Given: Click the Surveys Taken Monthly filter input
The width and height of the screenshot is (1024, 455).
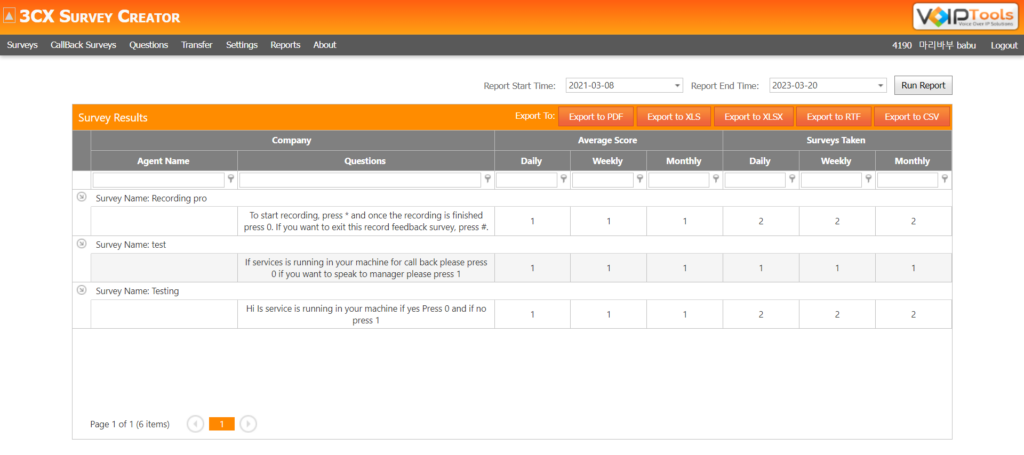Looking at the screenshot, I should click(908, 180).
